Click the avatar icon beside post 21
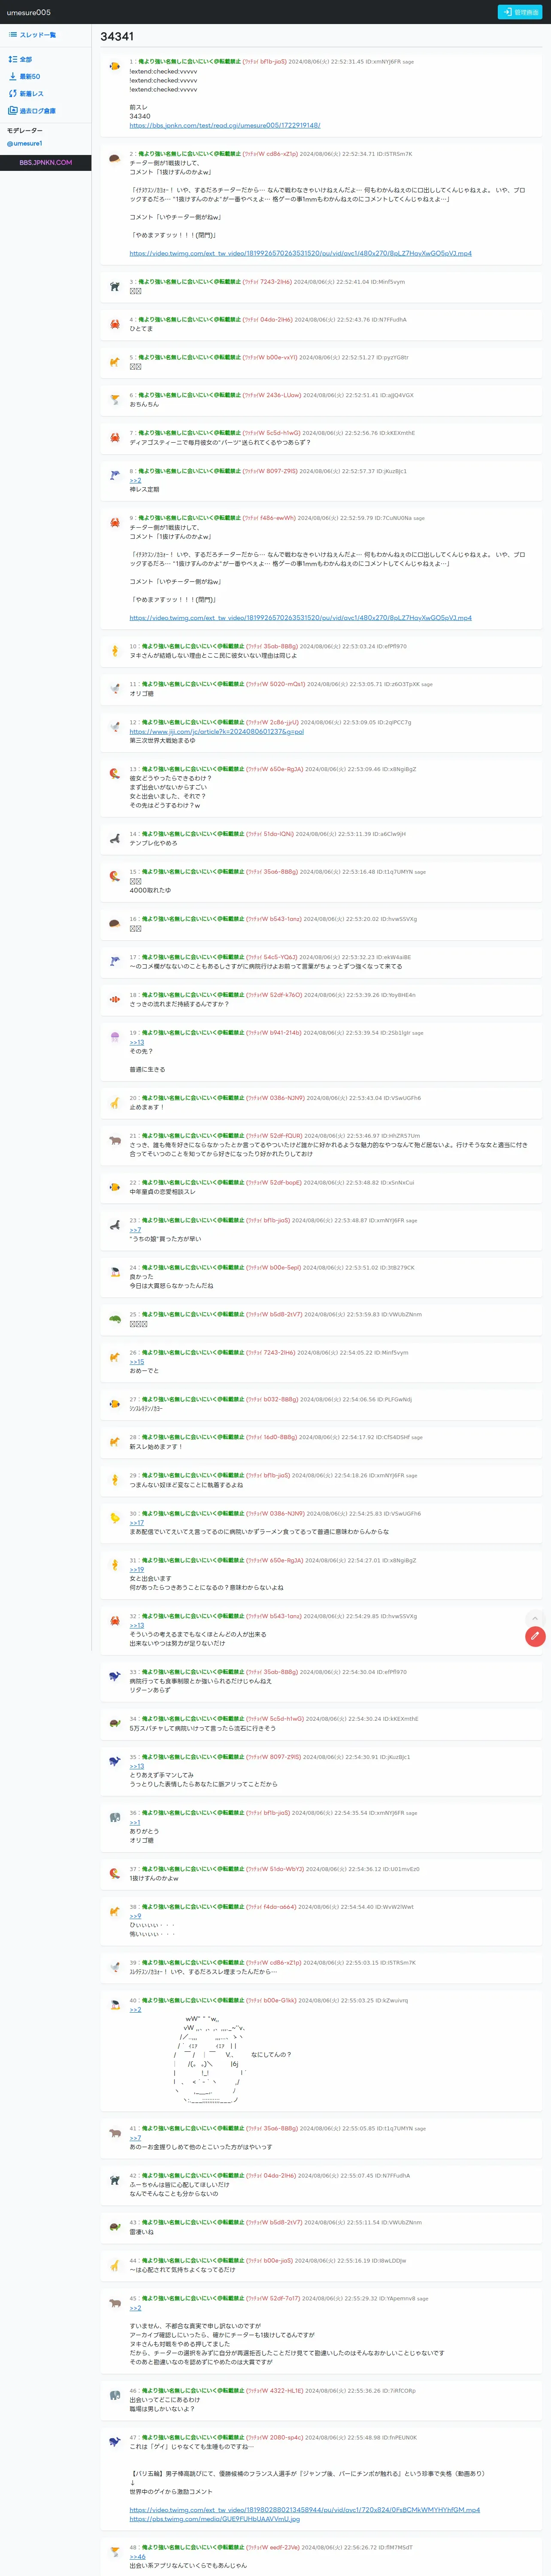The image size is (551, 2576). (x=115, y=1141)
